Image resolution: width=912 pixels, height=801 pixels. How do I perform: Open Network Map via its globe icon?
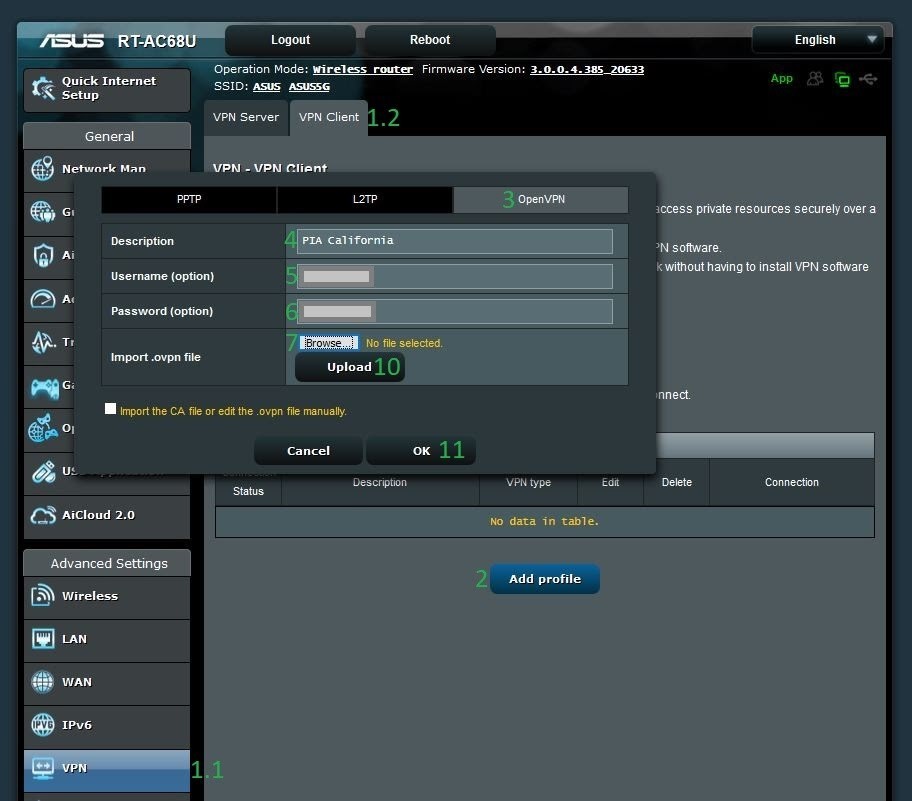pos(42,169)
